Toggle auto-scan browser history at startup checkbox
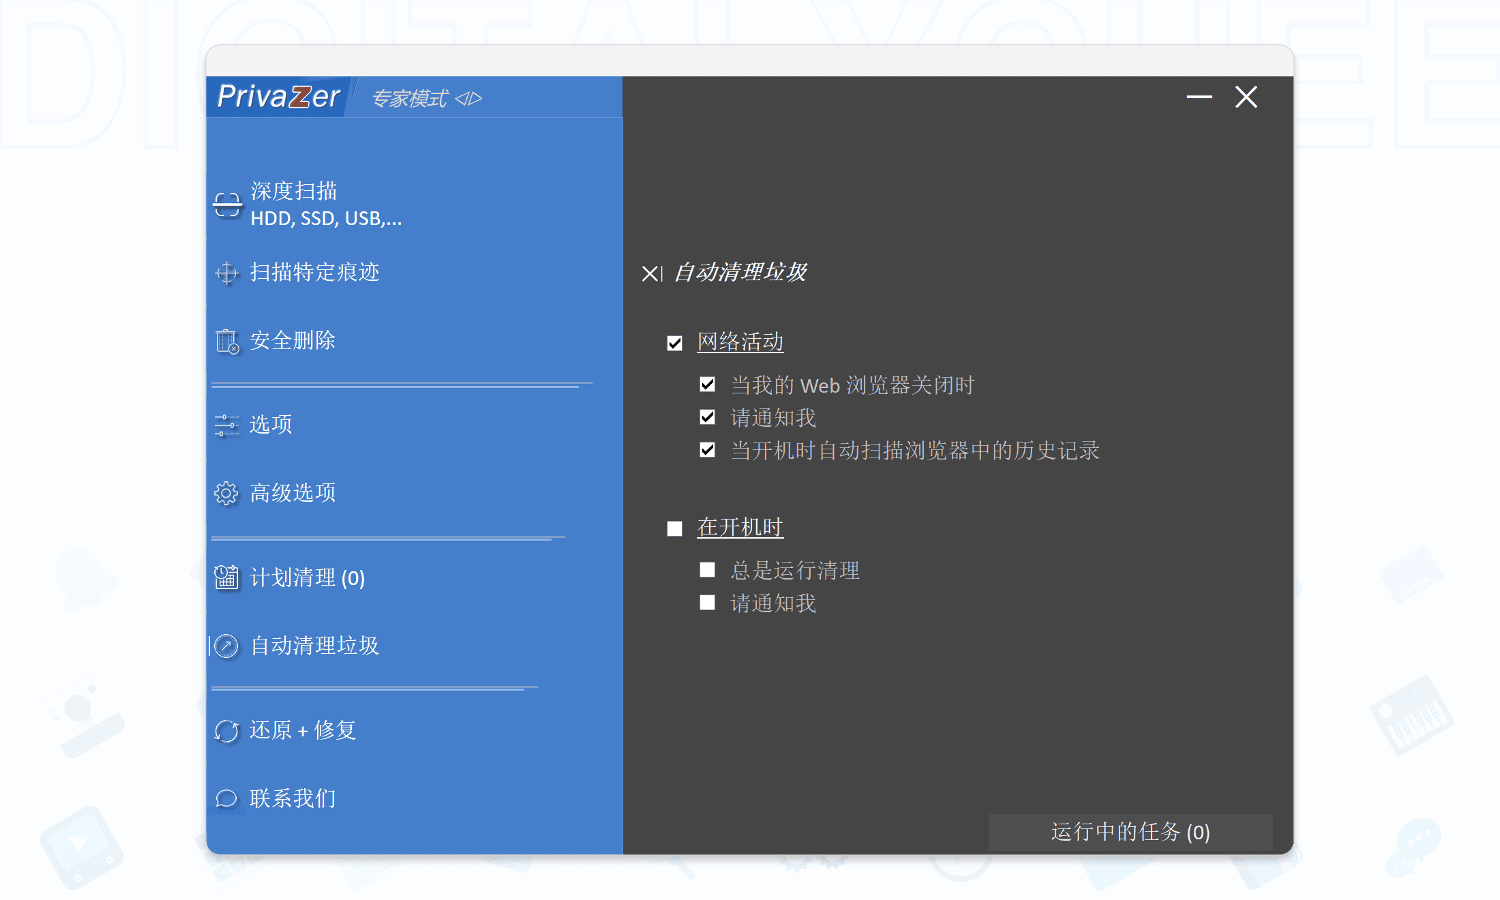Screen dimensions: 1500x900 (x=708, y=450)
